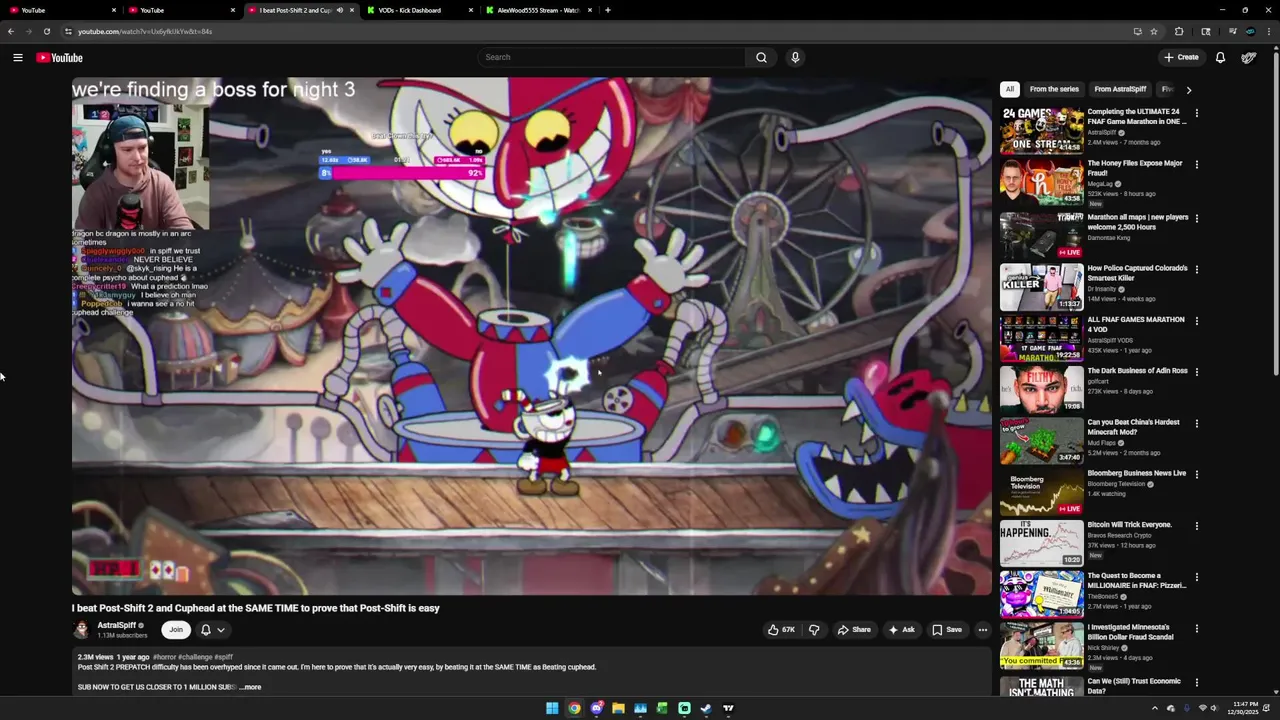The image size is (1280, 720).
Task: Open the Smartest Killer video thumbnail
Action: coord(1042,286)
